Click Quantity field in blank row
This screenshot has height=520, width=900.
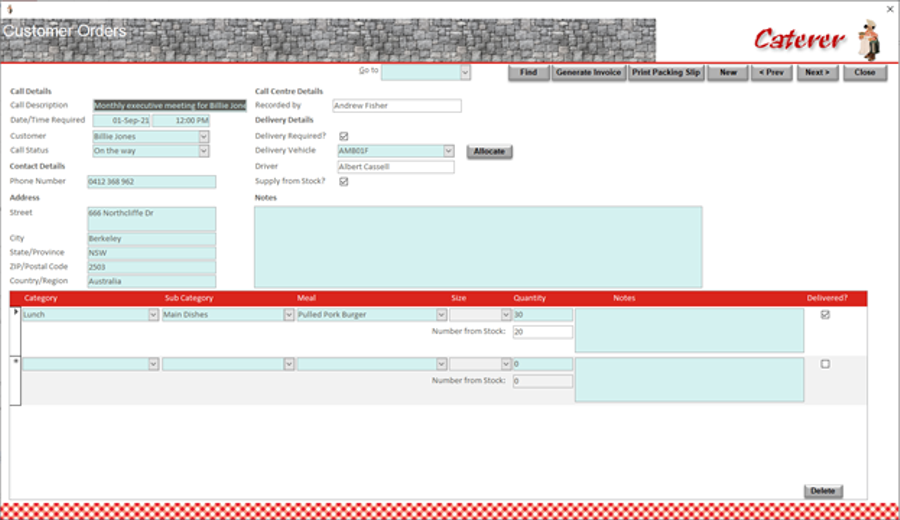point(542,364)
